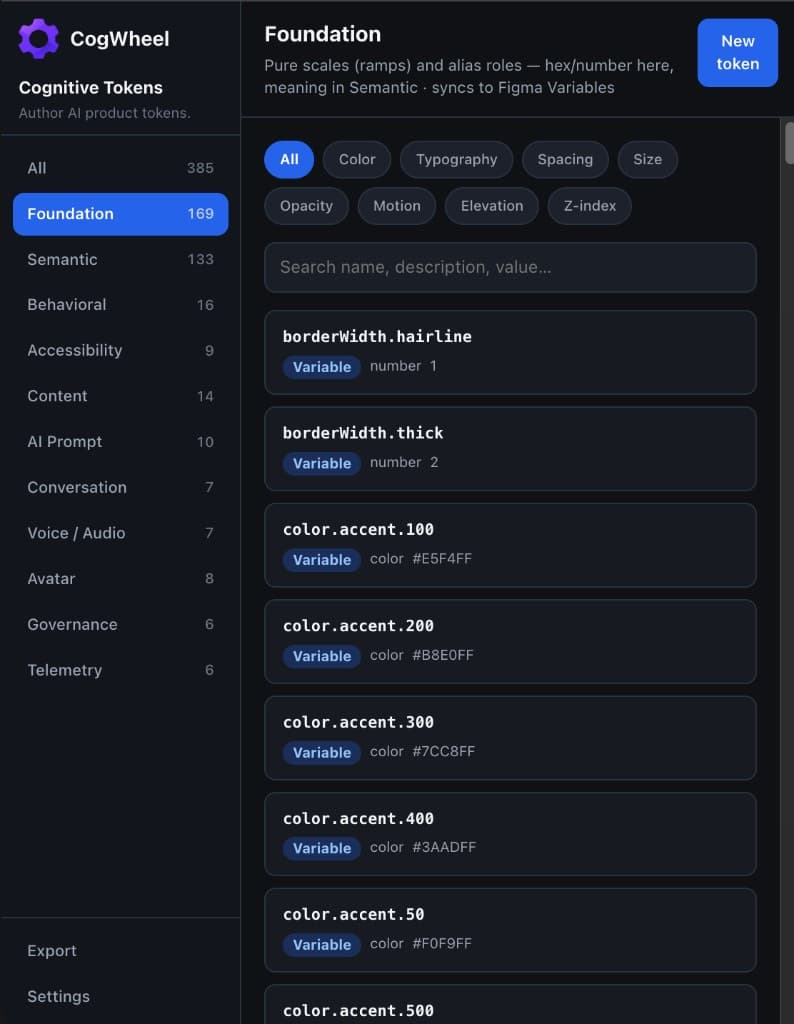Click the #3AADFF color value
Image resolution: width=794 pixels, height=1024 pixels.
[x=444, y=847]
